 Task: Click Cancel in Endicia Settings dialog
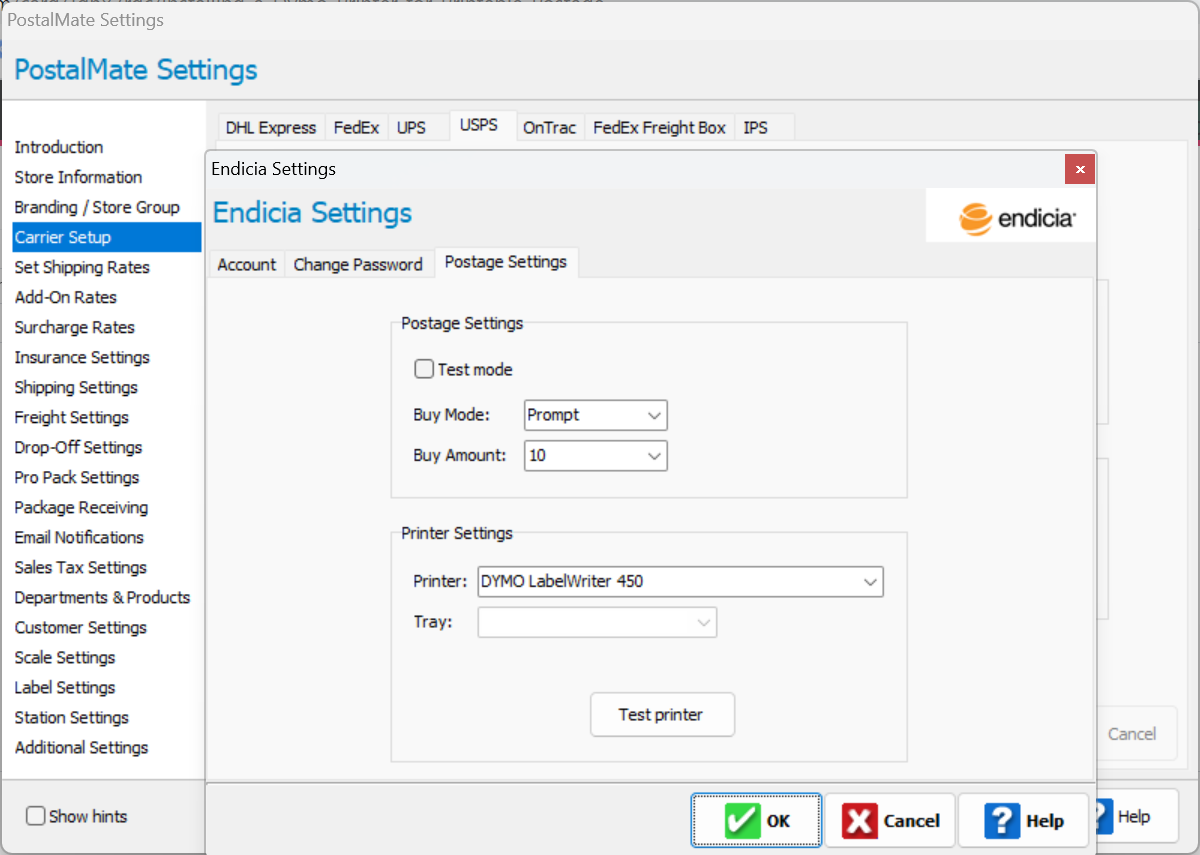tap(890, 821)
